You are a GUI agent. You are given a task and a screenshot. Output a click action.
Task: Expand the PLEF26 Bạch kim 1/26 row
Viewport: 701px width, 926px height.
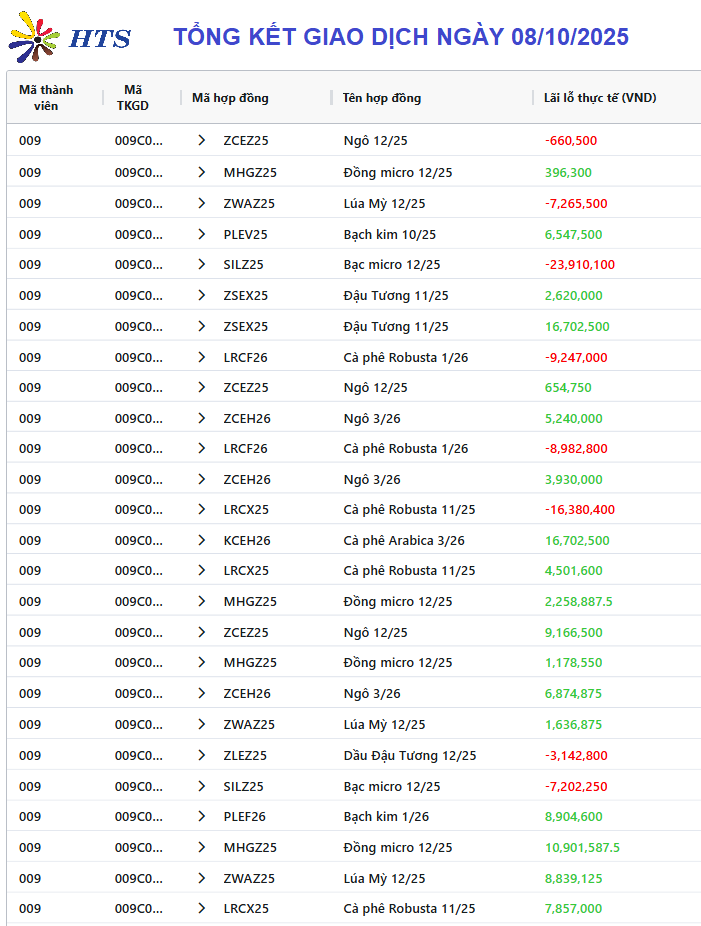pyautogui.click(x=202, y=816)
